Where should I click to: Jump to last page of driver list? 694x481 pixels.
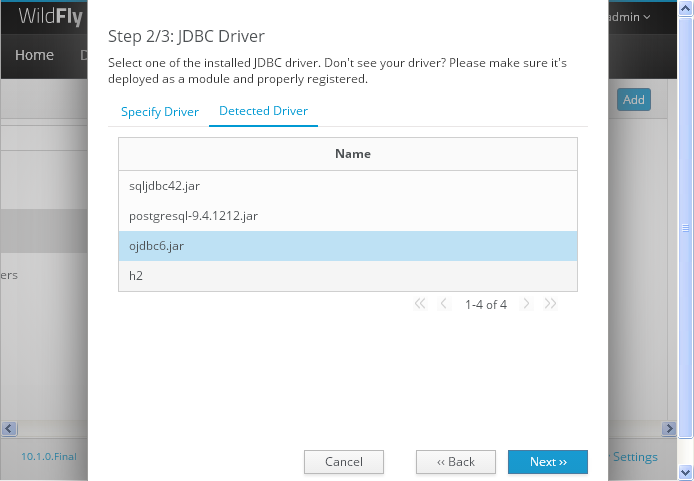[550, 304]
